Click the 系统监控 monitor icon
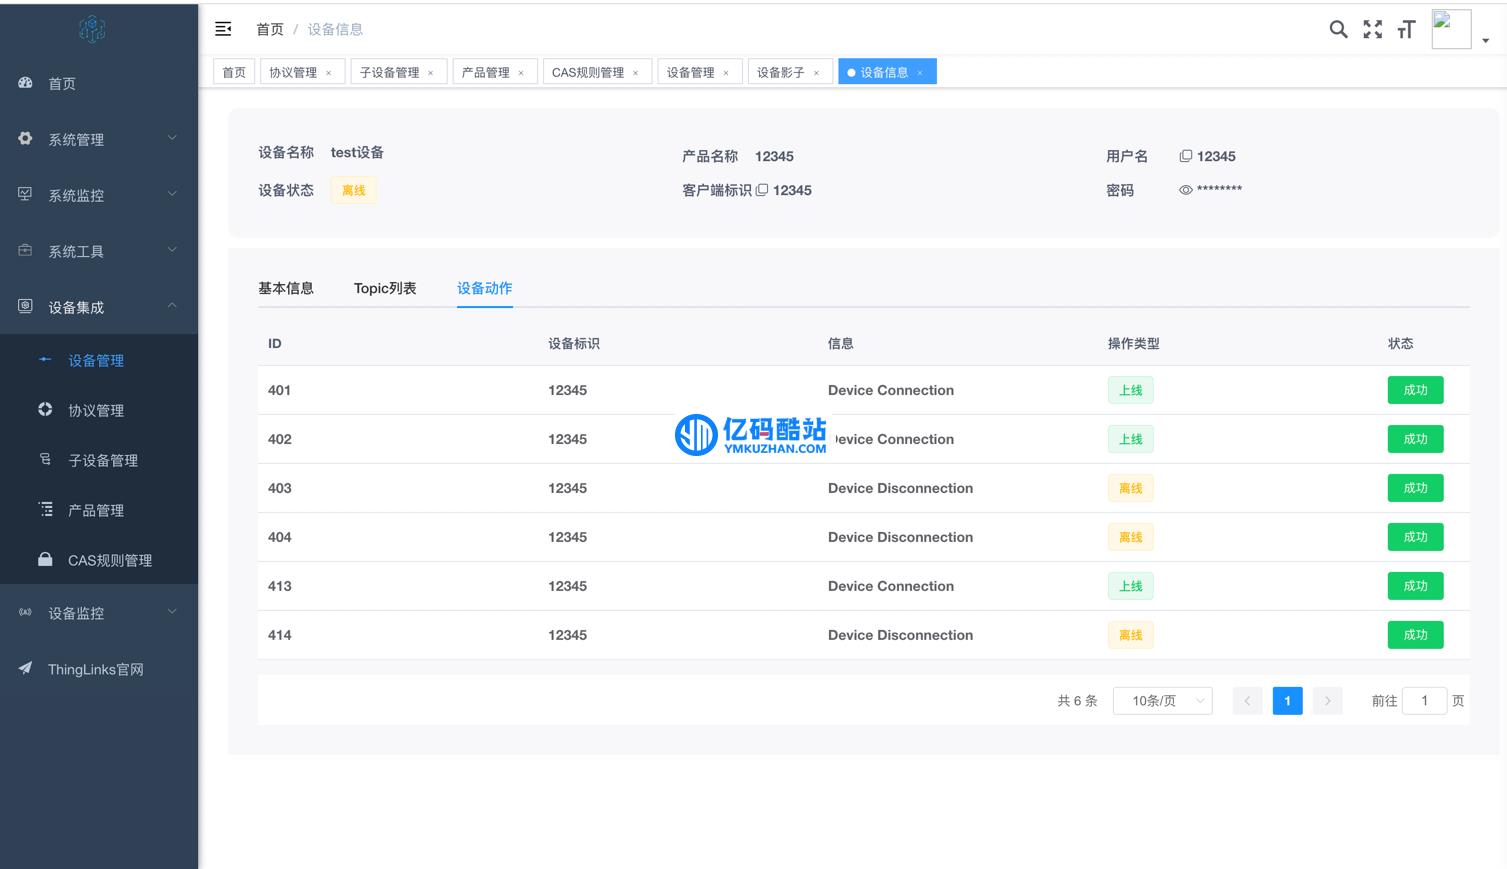 point(26,194)
